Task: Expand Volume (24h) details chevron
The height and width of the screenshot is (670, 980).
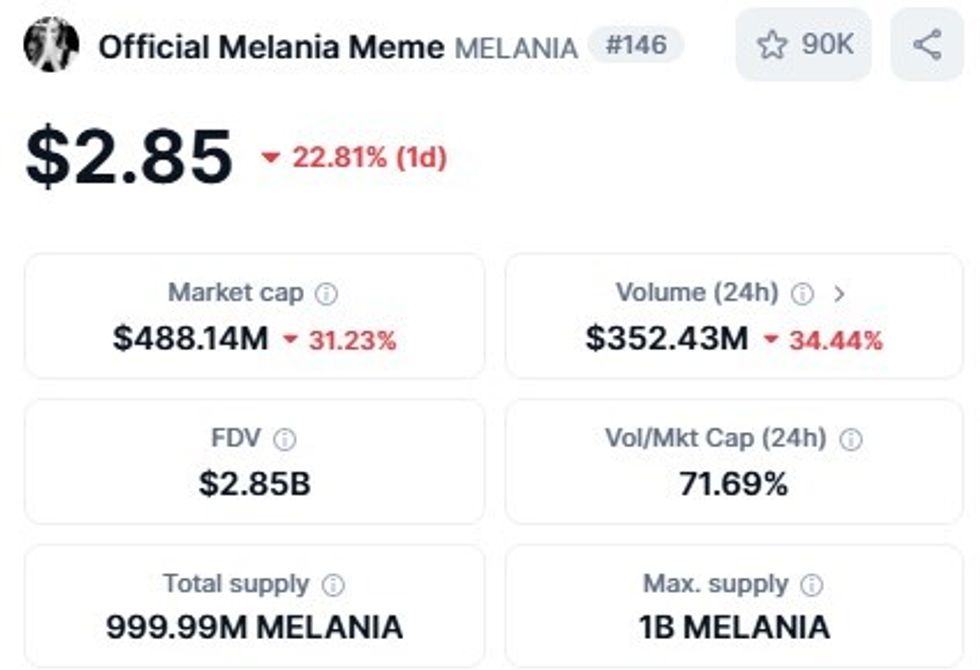Action: [839, 294]
